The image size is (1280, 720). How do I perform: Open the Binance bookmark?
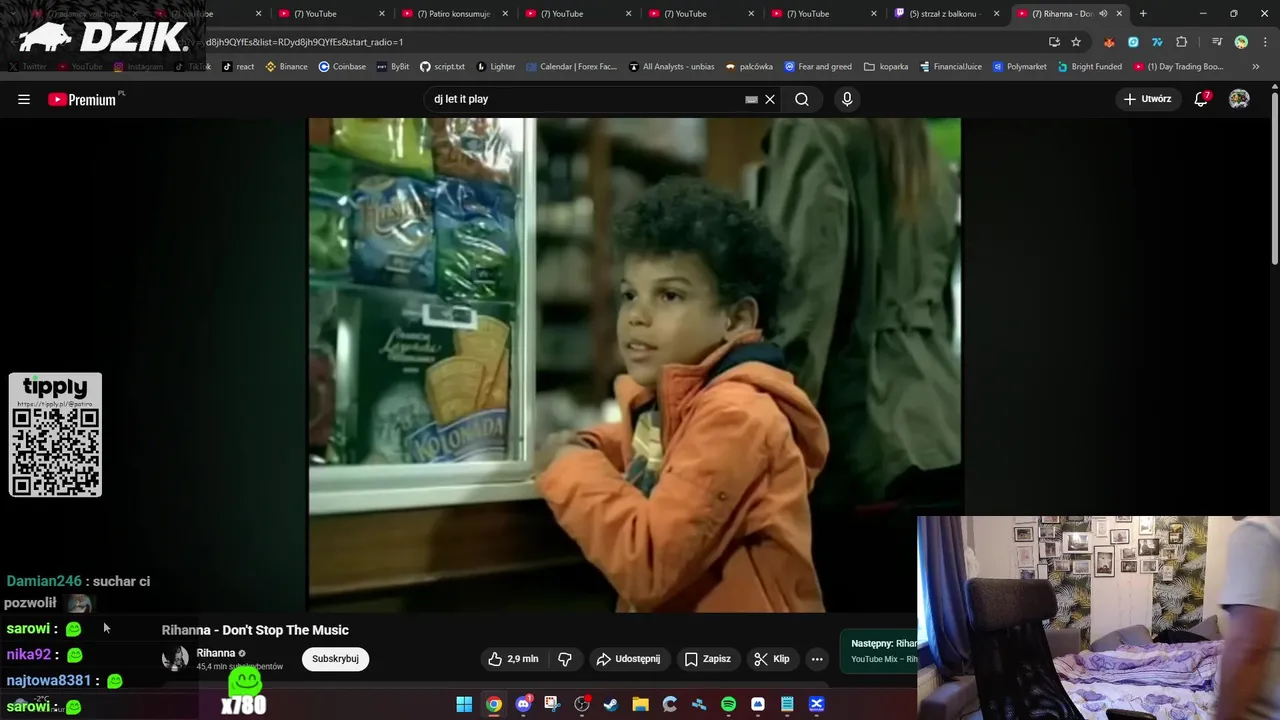tap(286, 67)
